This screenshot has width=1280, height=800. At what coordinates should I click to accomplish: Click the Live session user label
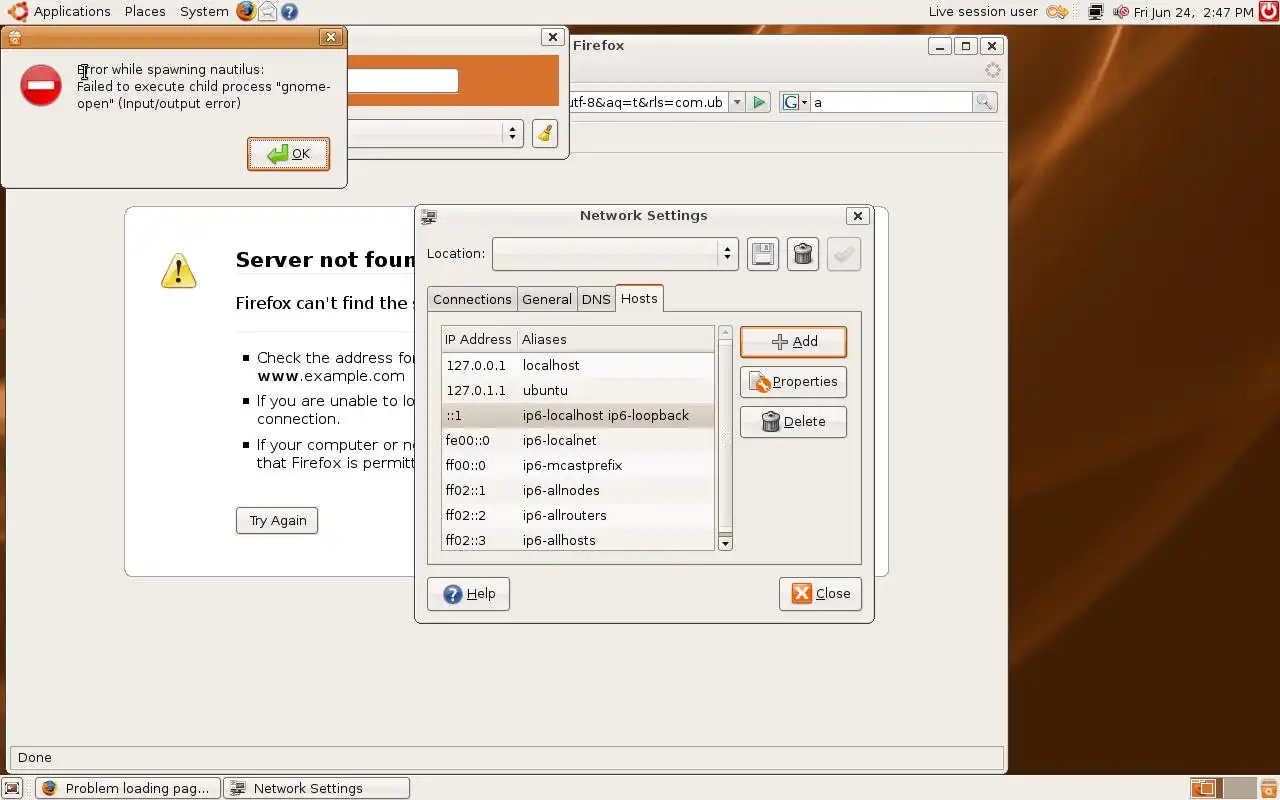pyautogui.click(x=983, y=12)
